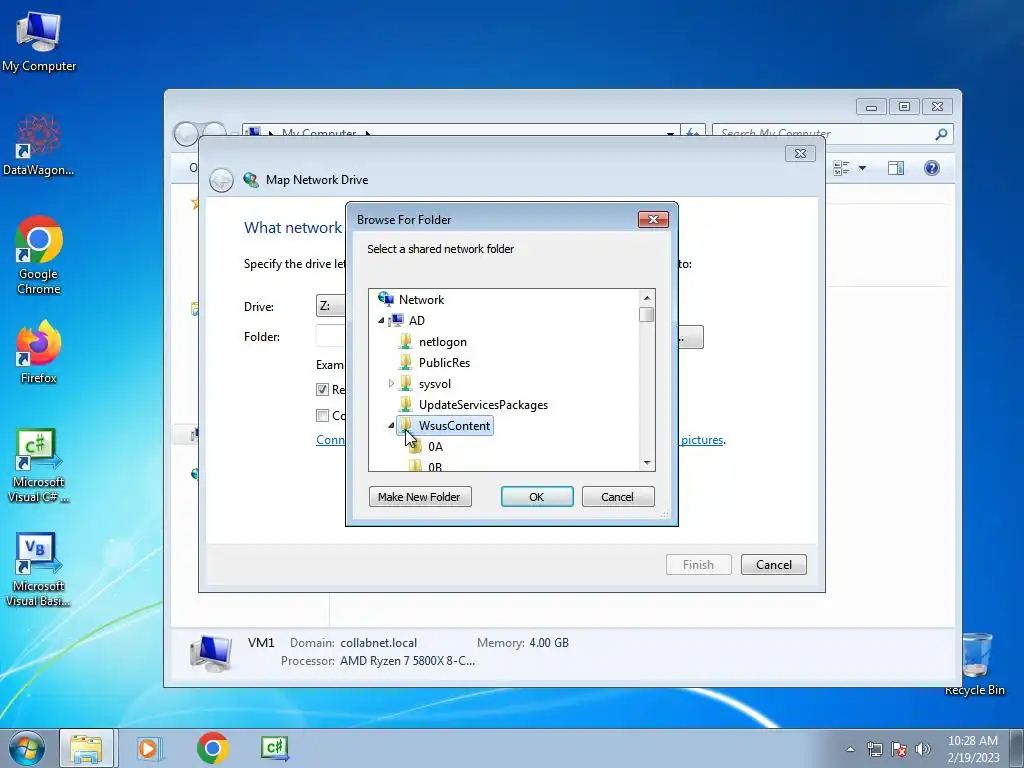Open address bar history dropdown in Explorer
The image size is (1024, 768).
click(x=670, y=133)
